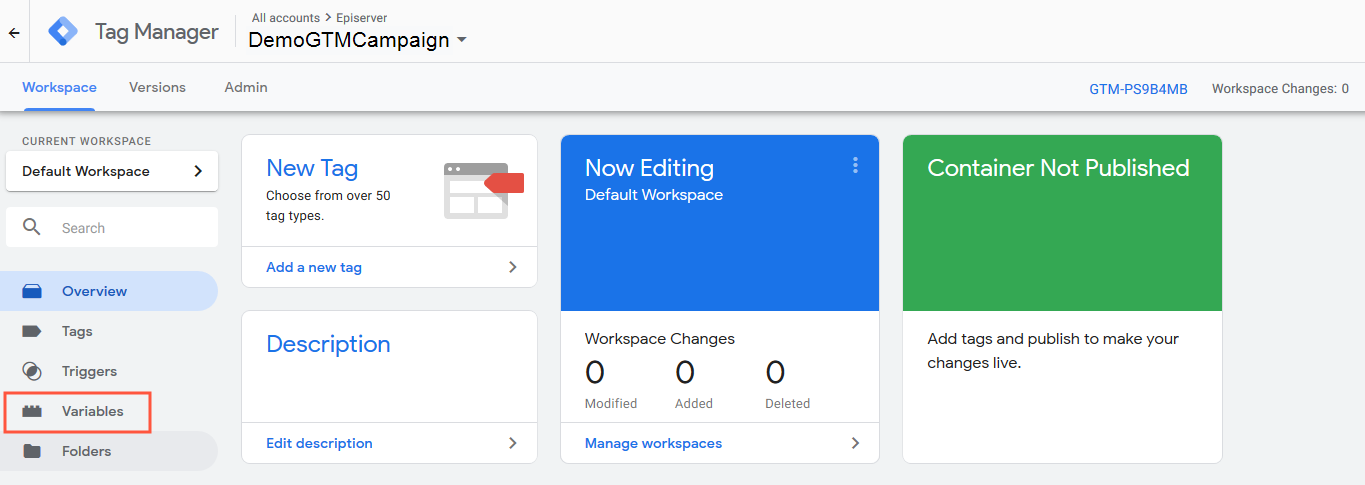Open Triggers in the sidebar
This screenshot has height=485, width=1365.
109,371
